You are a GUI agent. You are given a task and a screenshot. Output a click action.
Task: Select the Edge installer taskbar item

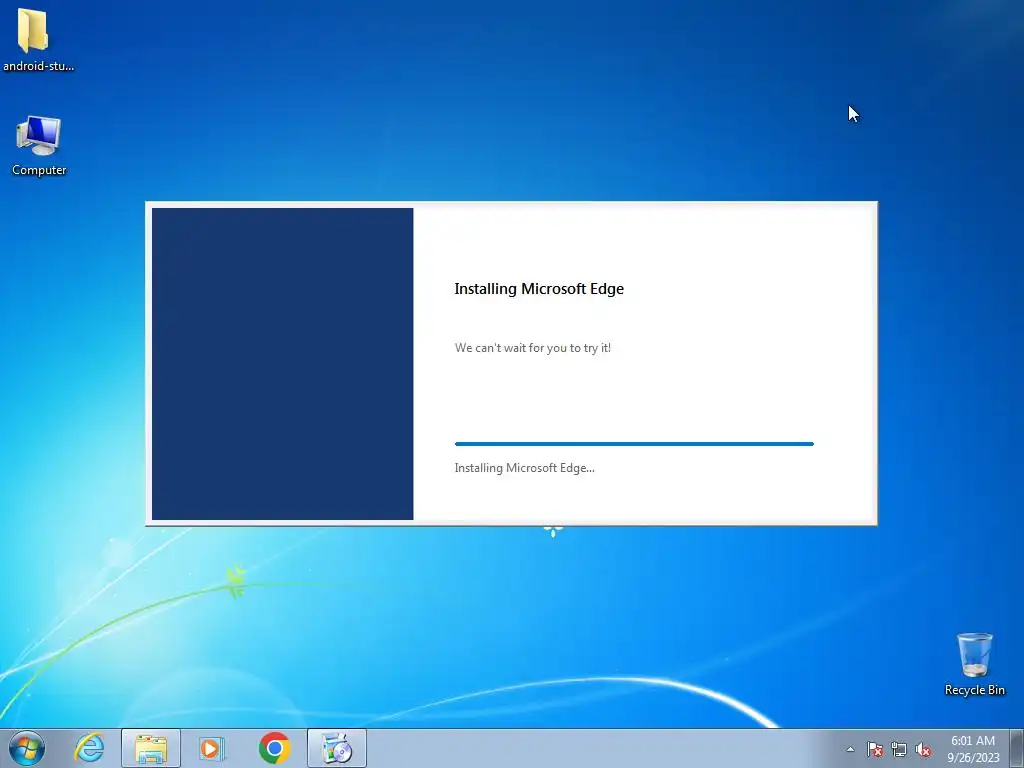(x=337, y=748)
